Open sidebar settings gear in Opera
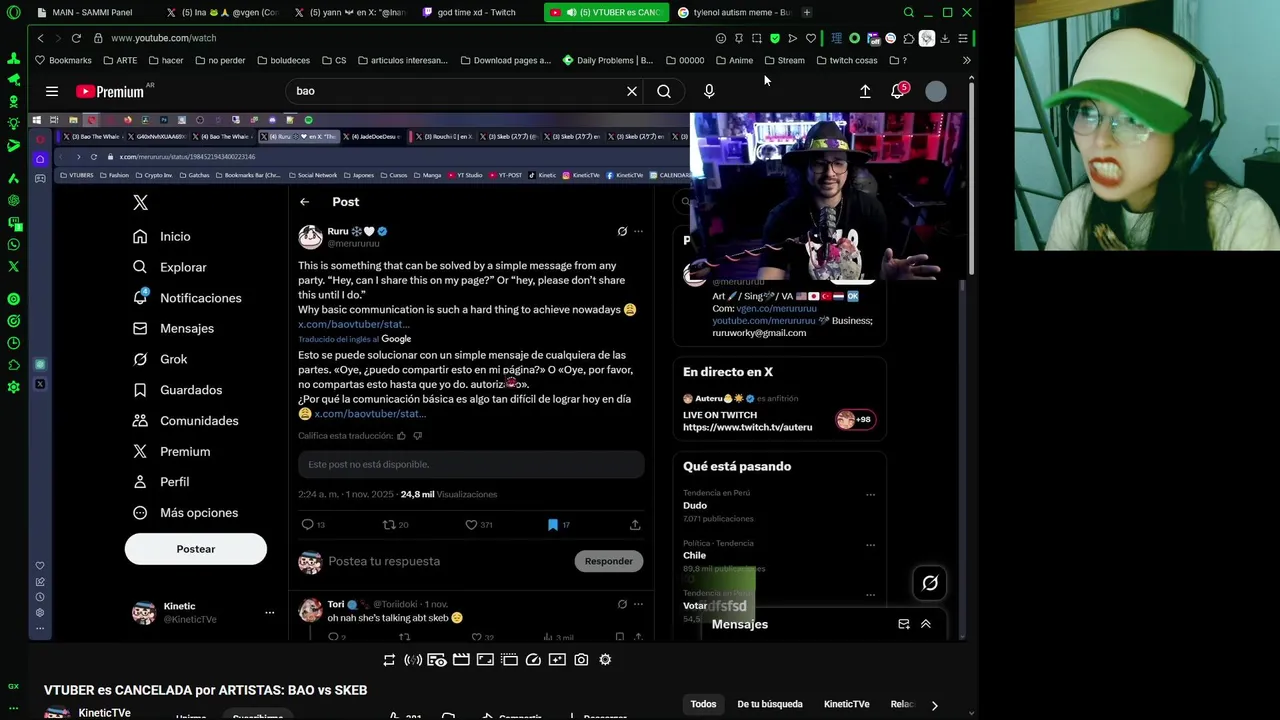 coord(13,387)
